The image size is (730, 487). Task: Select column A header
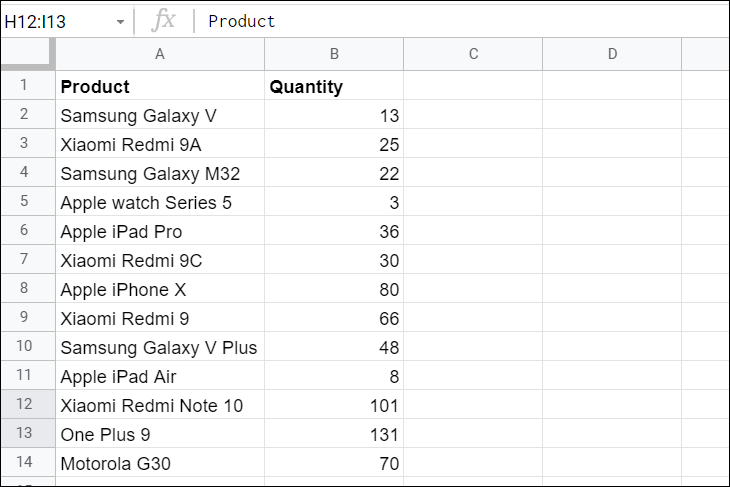160,54
